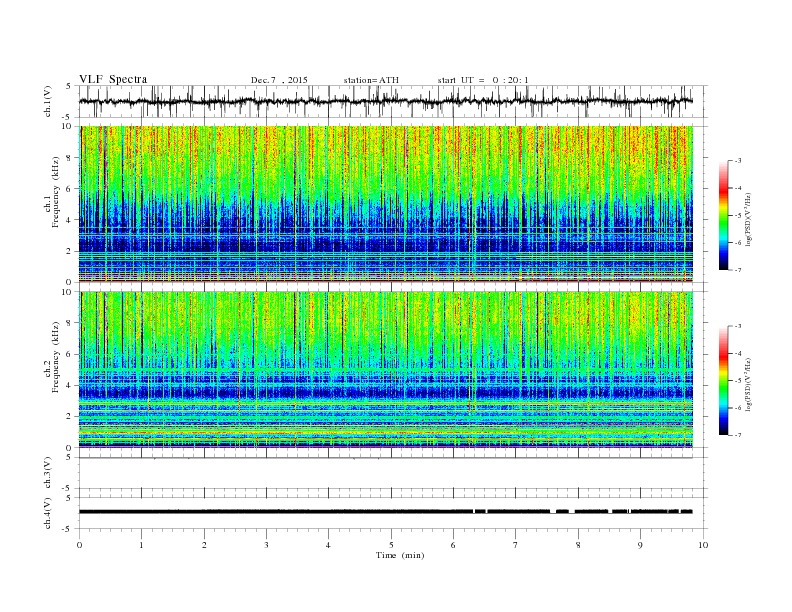Image resolution: width=792 pixels, height=612 pixels.
Task: Click the "ch.4(V)" axis label
Action: coord(48,513)
